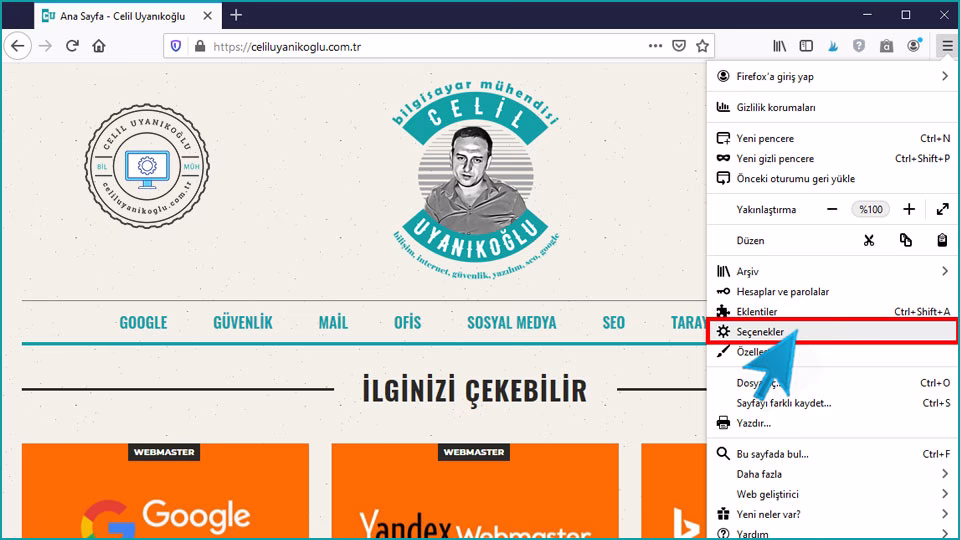Open Yeni gizli pencere
This screenshot has height=540, width=960.
(833, 159)
